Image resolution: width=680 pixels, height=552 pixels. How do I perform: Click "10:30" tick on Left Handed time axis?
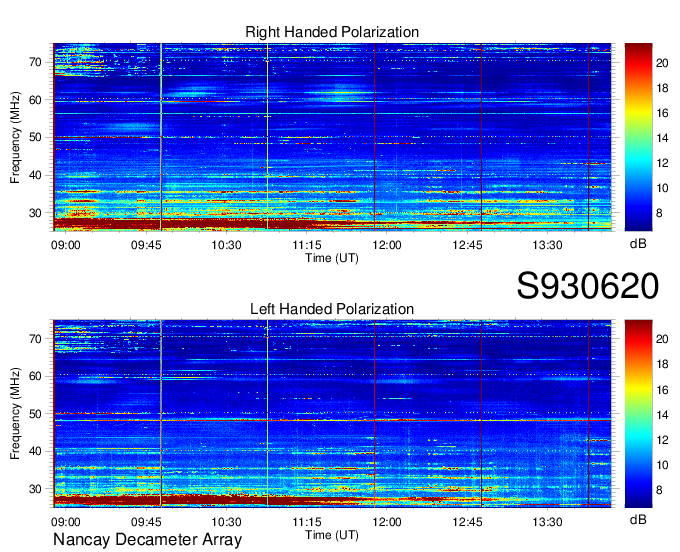pos(226,522)
